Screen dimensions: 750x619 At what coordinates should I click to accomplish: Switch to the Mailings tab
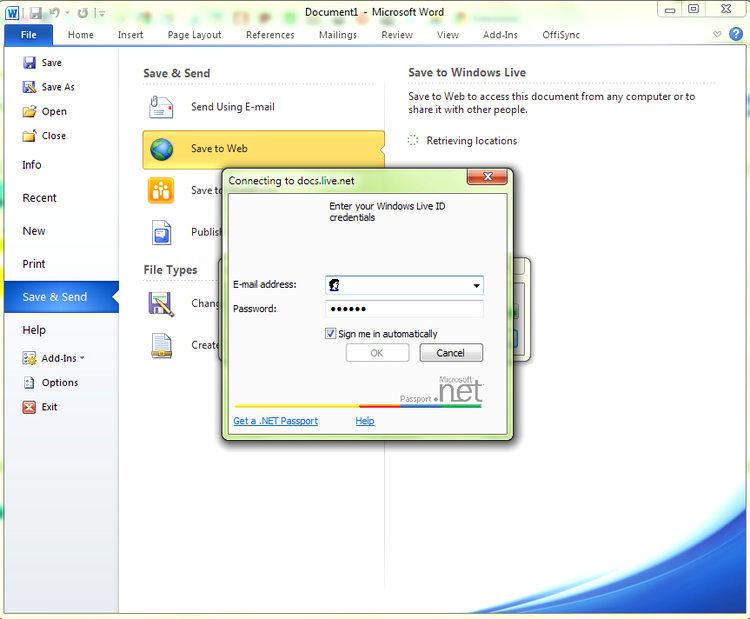[338, 35]
